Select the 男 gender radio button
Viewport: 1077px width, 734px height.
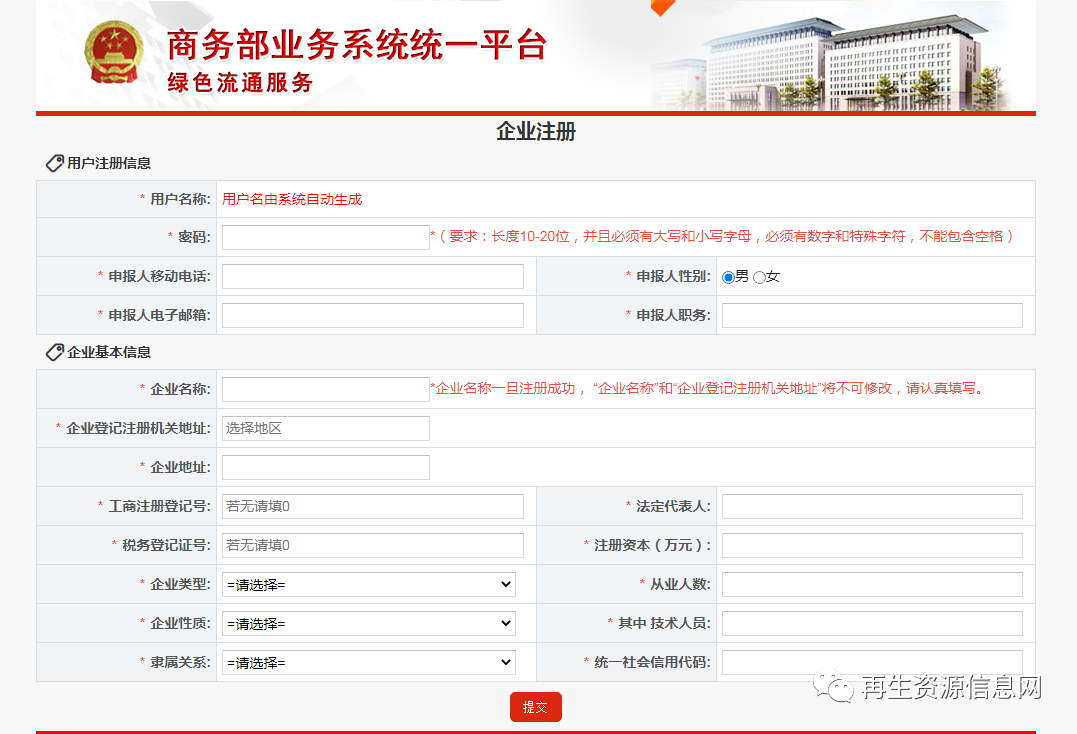pyautogui.click(x=729, y=277)
